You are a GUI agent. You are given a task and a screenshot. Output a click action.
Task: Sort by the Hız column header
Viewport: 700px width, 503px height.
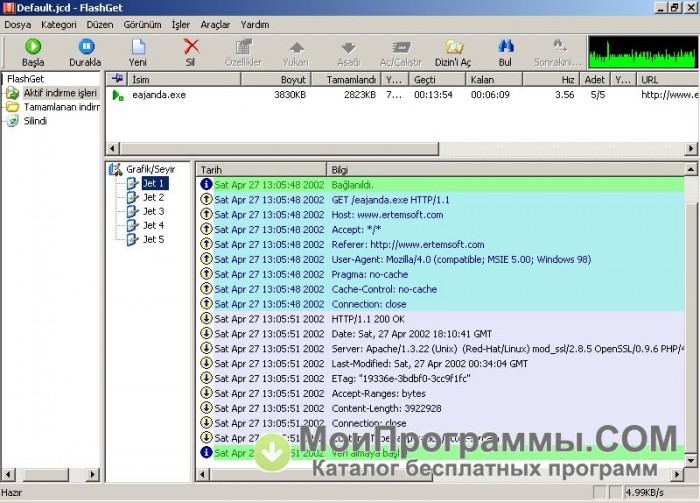point(551,79)
